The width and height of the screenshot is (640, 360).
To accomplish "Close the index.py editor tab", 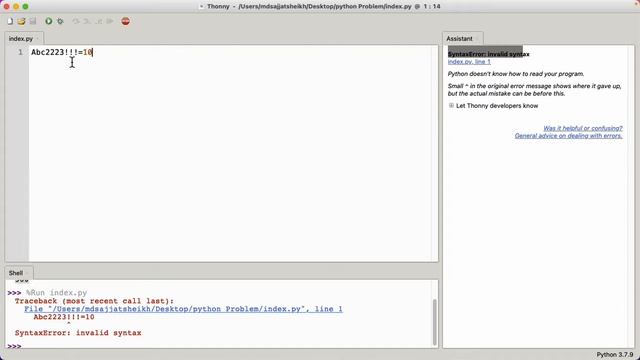I will coord(38,39).
